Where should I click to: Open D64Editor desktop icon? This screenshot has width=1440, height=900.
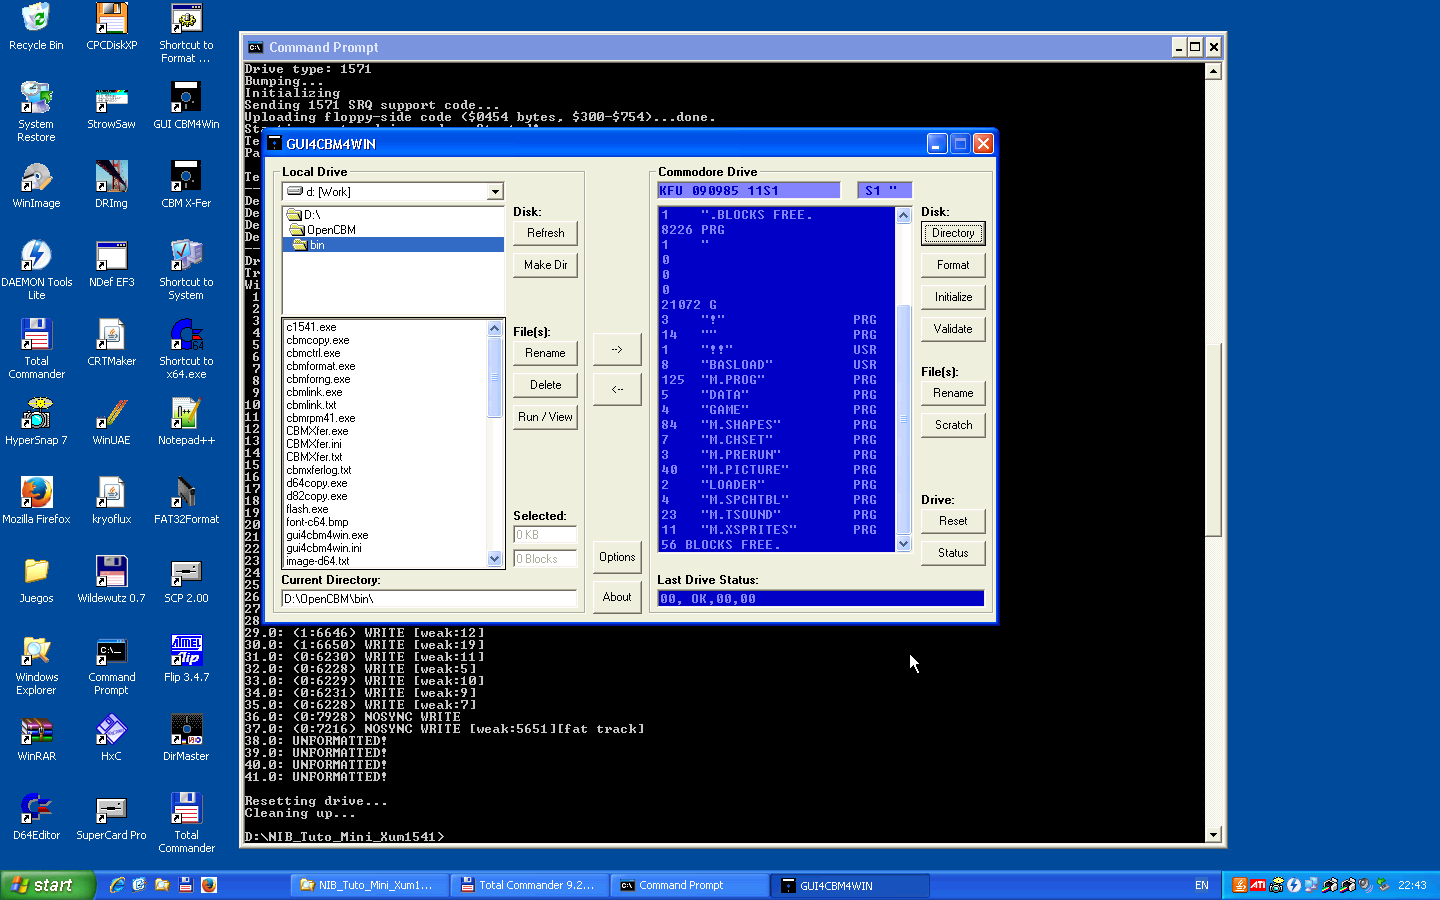click(36, 817)
